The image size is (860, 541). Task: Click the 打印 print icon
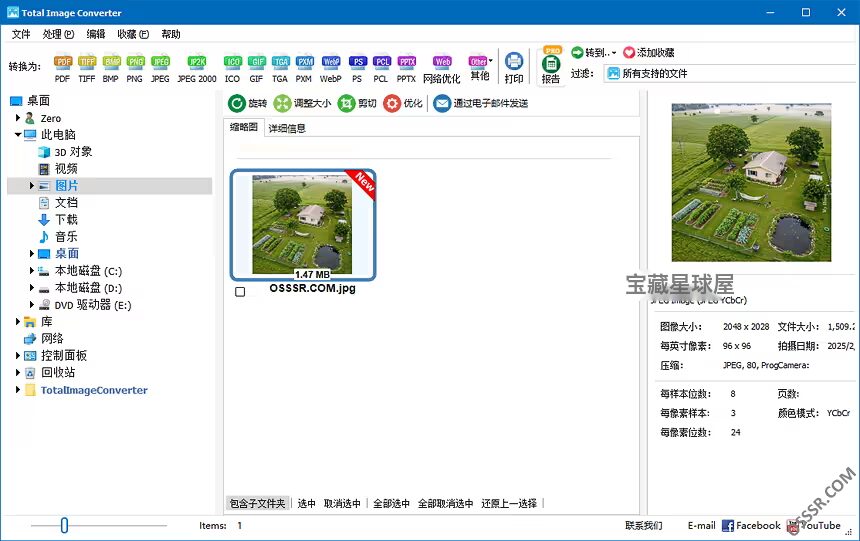[x=514, y=67]
